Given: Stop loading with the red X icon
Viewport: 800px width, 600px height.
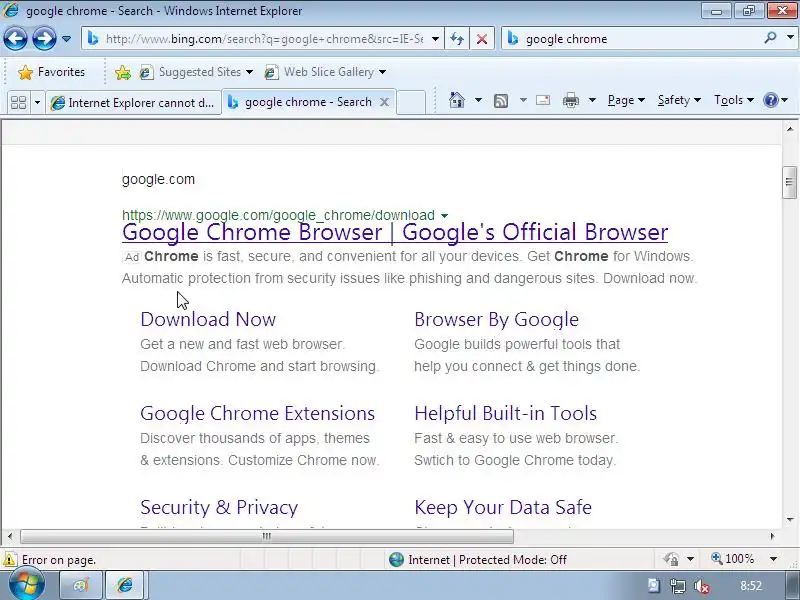Looking at the screenshot, I should point(482,39).
